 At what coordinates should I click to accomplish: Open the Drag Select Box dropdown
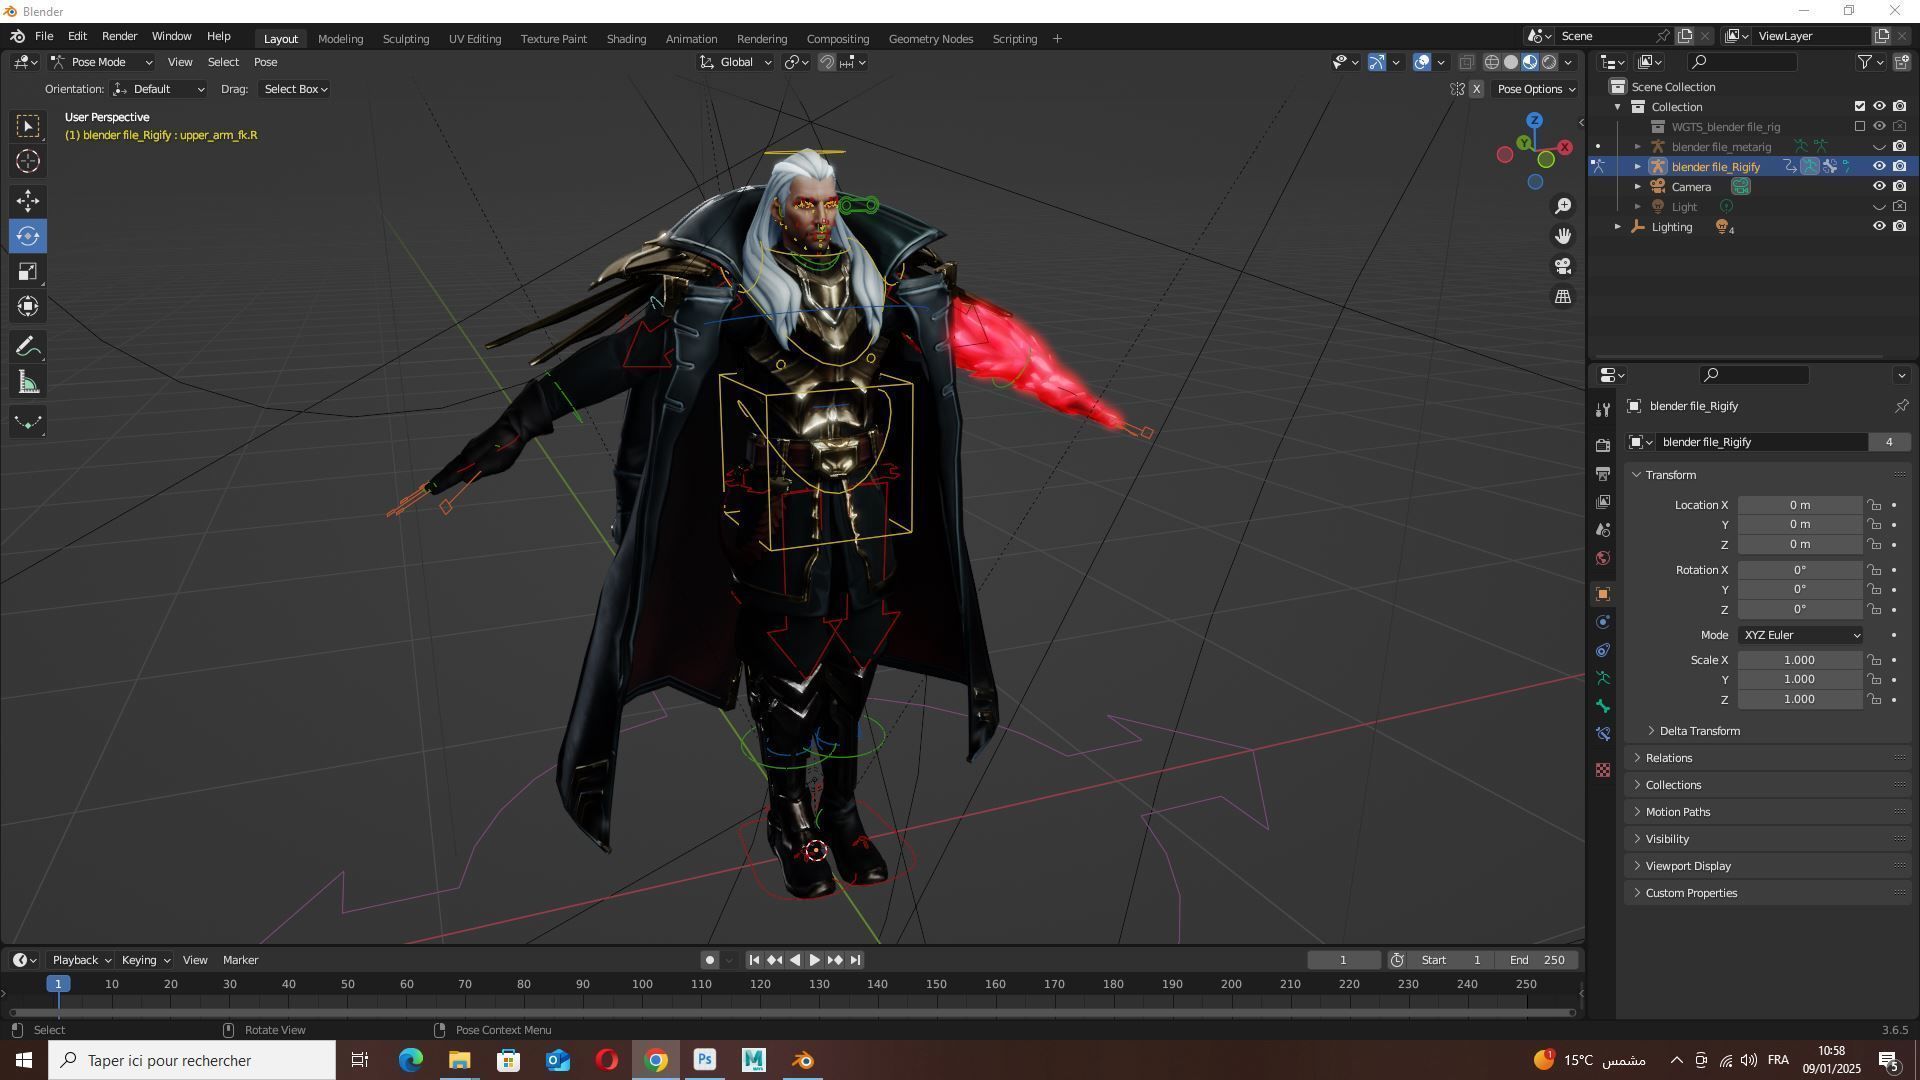click(295, 89)
